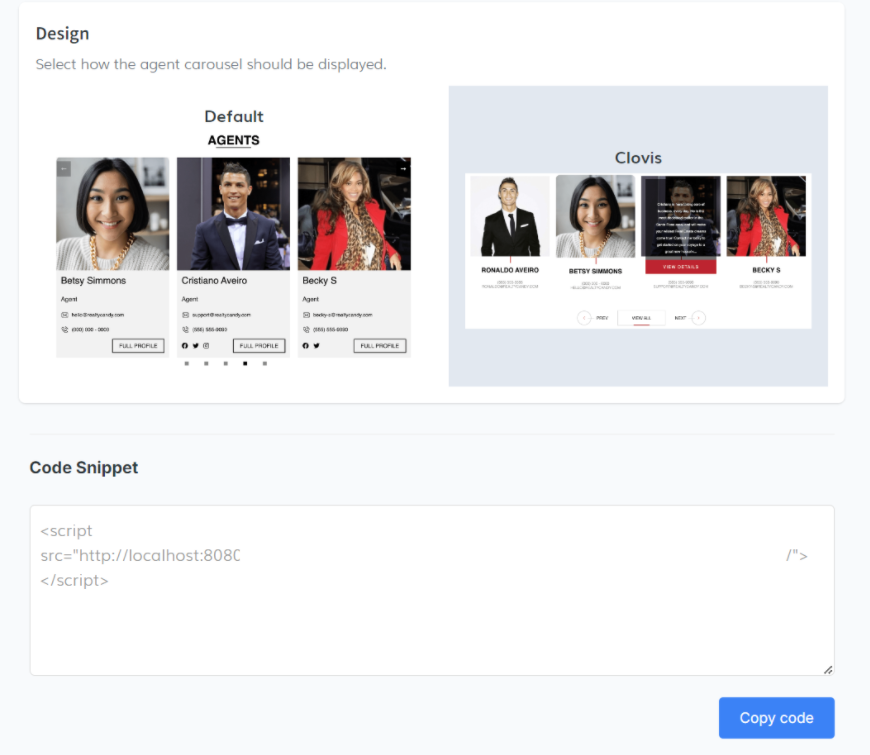Click VIEW ALL in Clovis preview
The image size is (870, 755).
(x=641, y=318)
